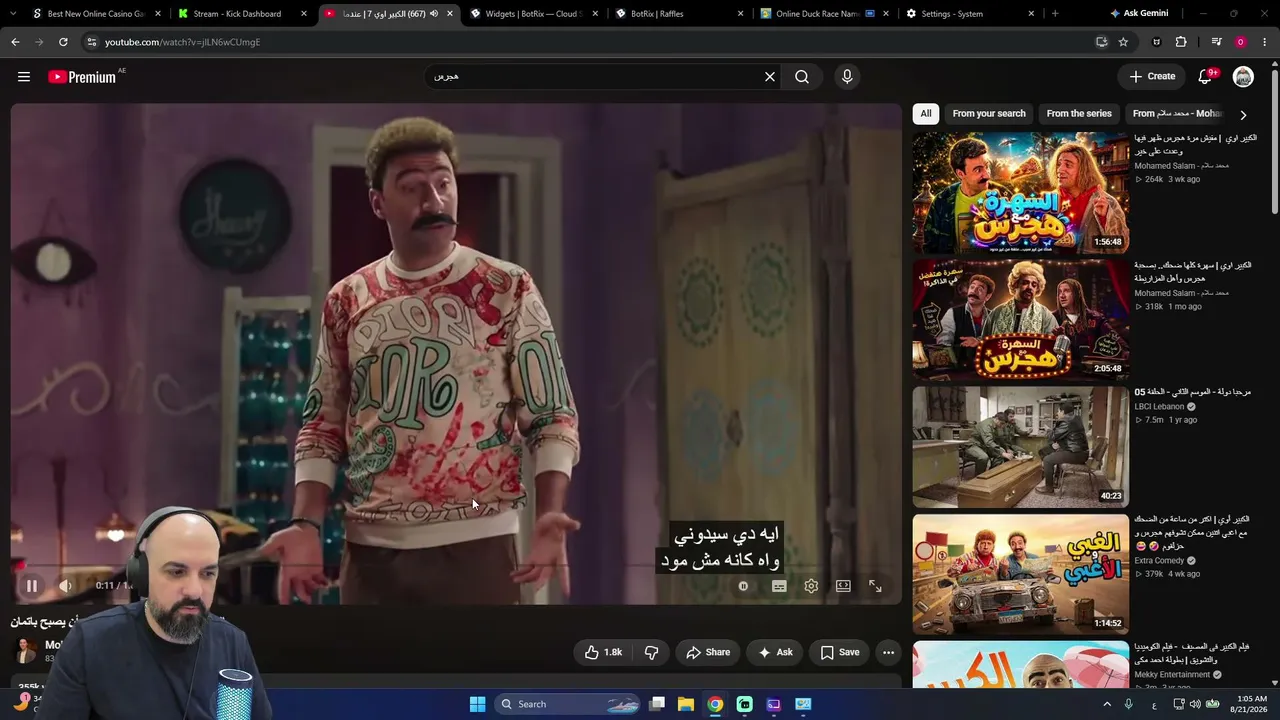The image size is (1280, 720).
Task: Open YouTube notifications bell
Action: point(1206,77)
